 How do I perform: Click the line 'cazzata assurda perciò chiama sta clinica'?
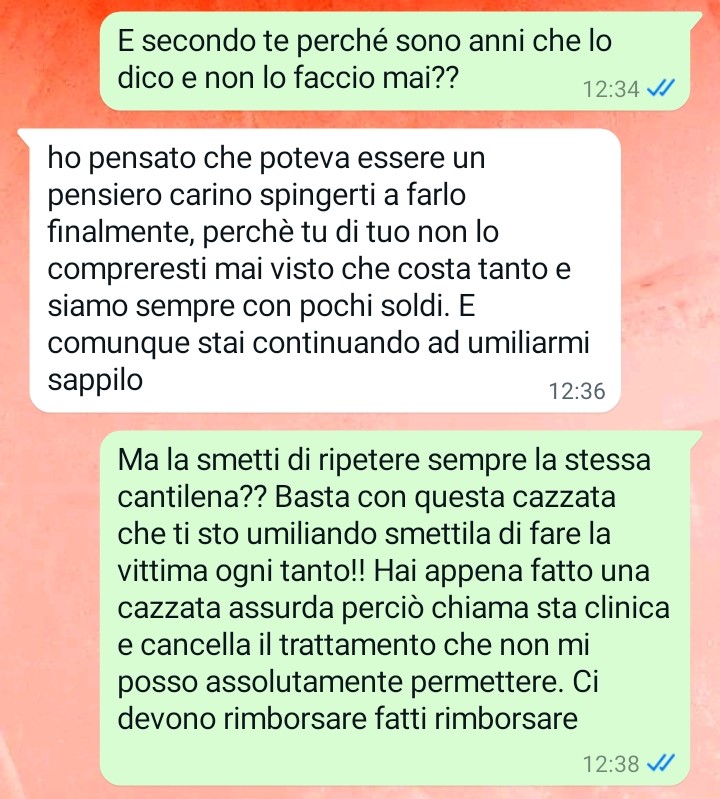coord(393,608)
